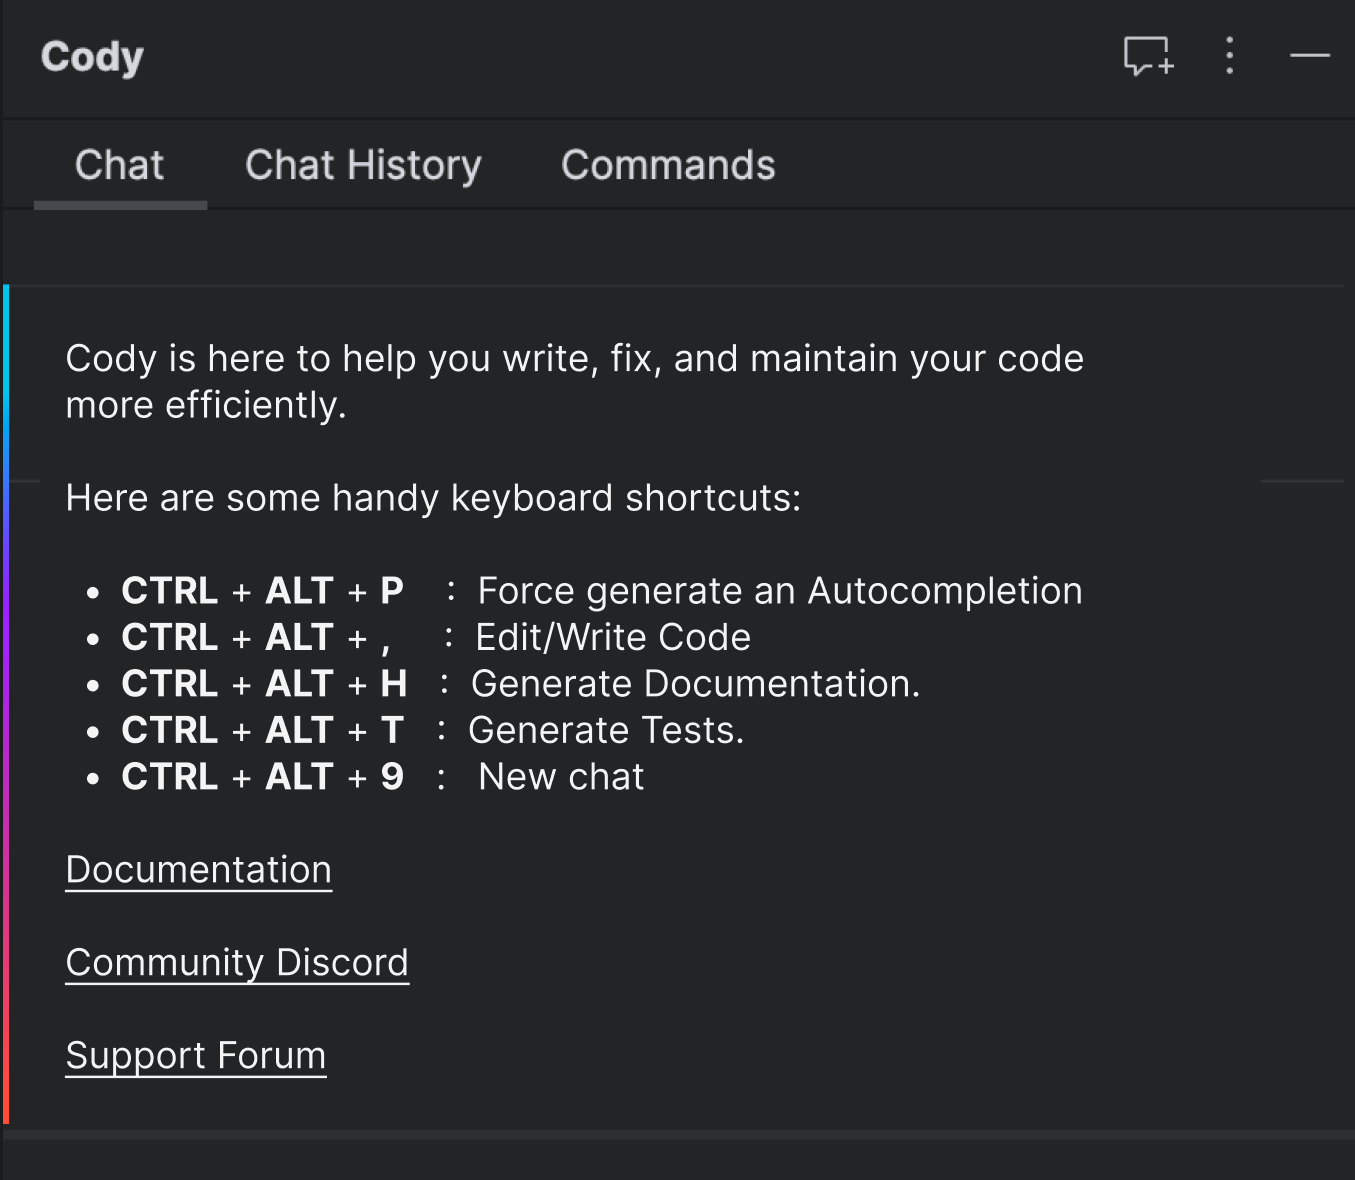Click the "New chat" shortcut description
The width and height of the screenshot is (1355, 1180).
point(561,777)
